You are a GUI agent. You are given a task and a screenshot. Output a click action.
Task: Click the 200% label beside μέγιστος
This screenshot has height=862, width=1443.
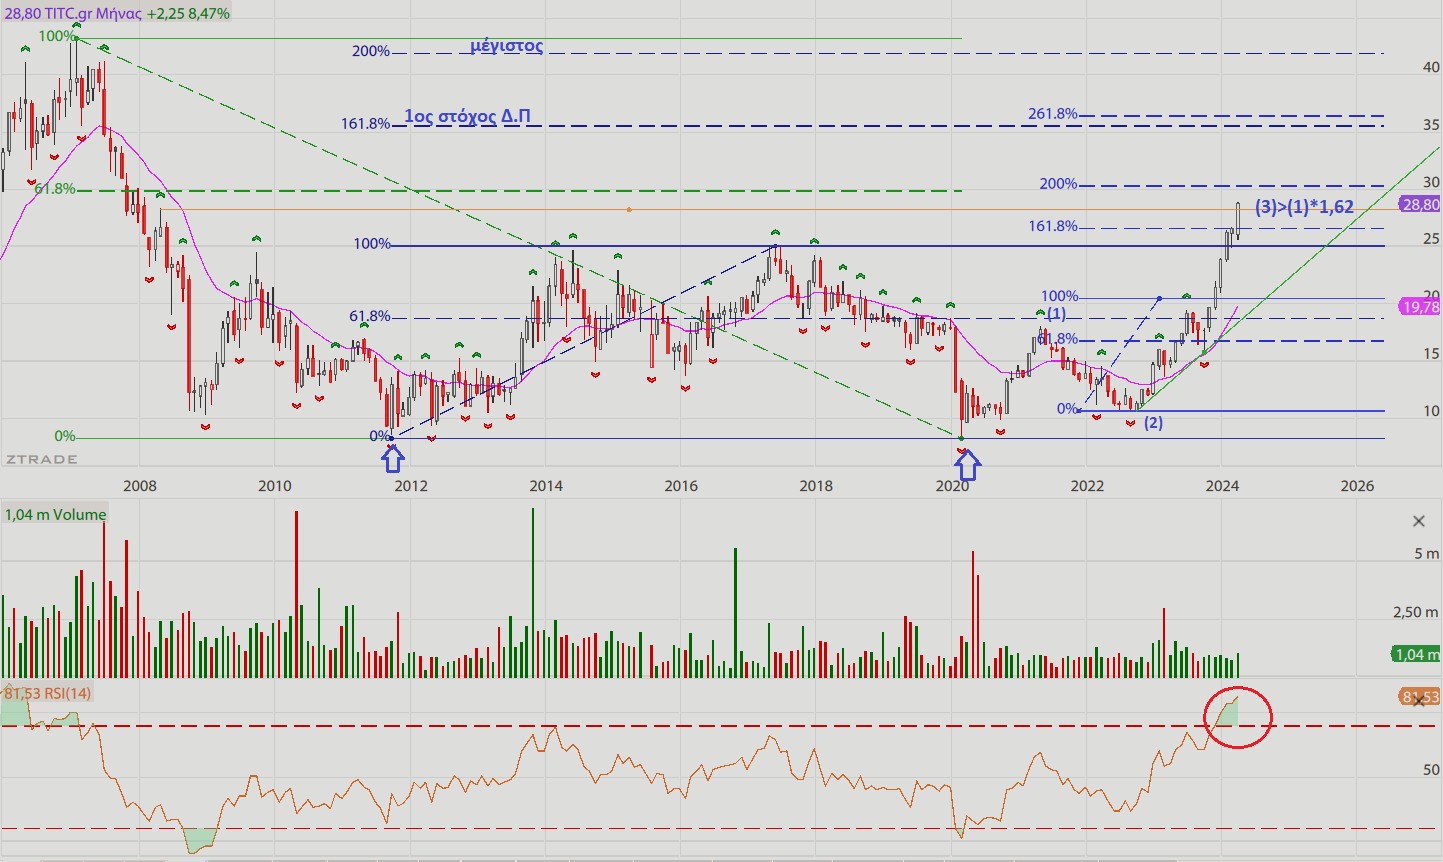click(x=371, y=51)
